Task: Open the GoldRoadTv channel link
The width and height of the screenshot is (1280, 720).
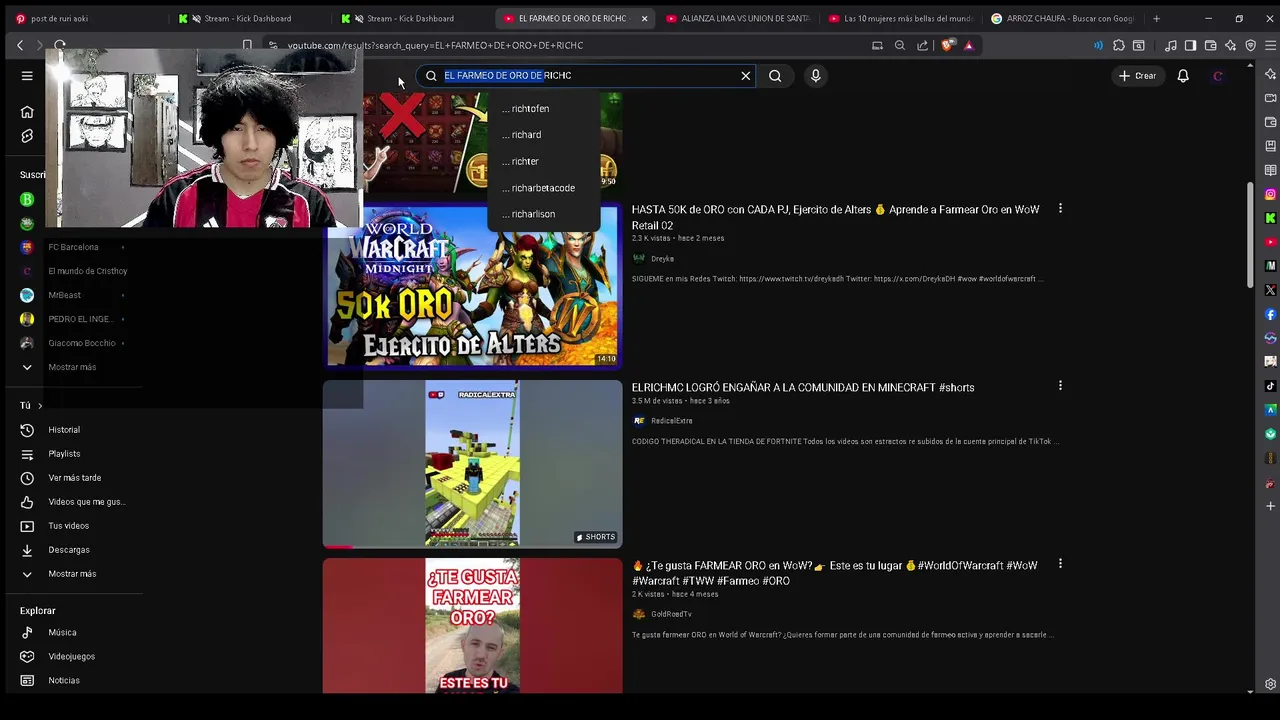Action: point(671,614)
